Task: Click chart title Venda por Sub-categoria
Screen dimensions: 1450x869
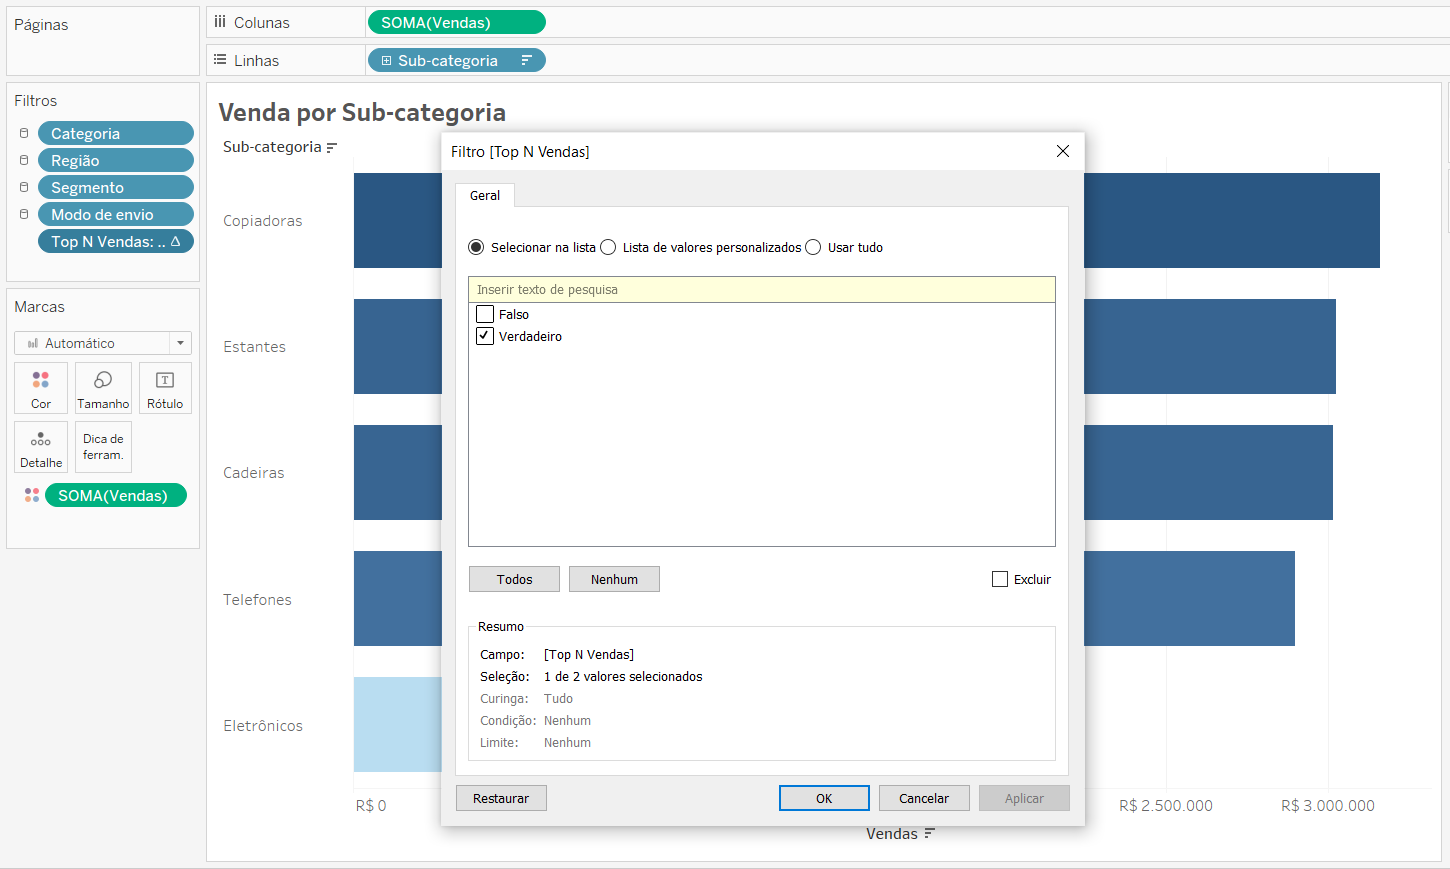Action: tap(362, 112)
